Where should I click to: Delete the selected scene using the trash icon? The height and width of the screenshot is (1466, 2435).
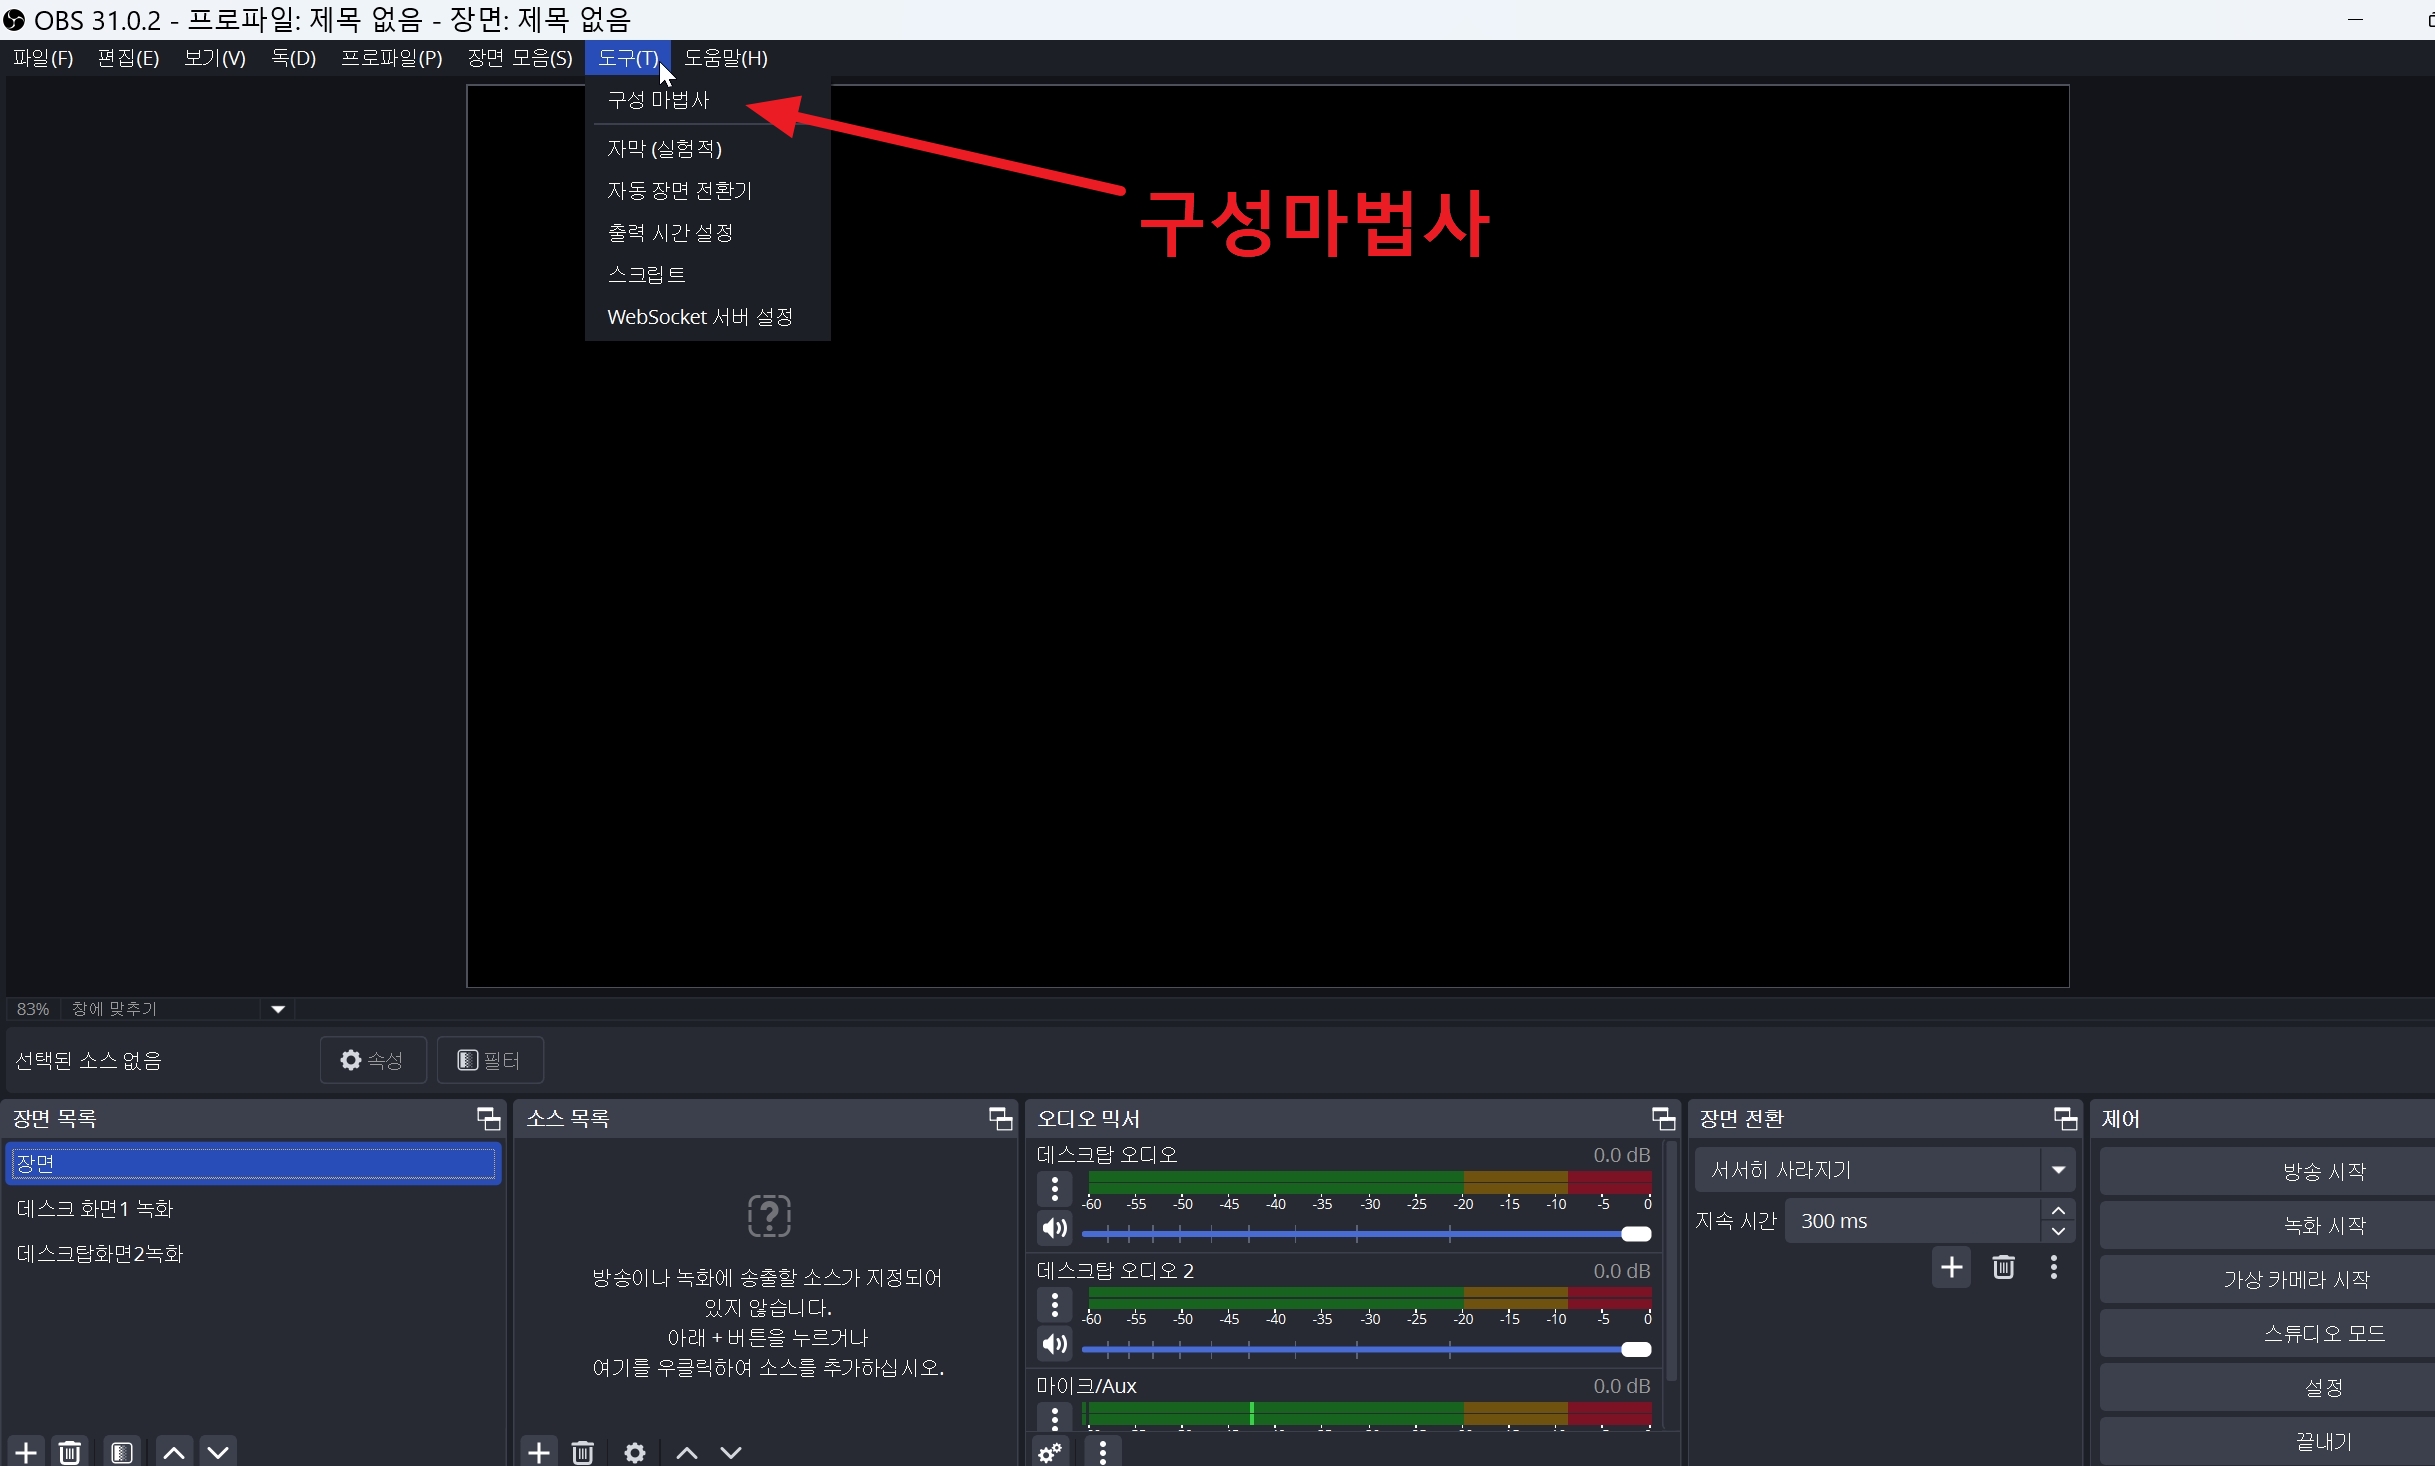[x=69, y=1452]
